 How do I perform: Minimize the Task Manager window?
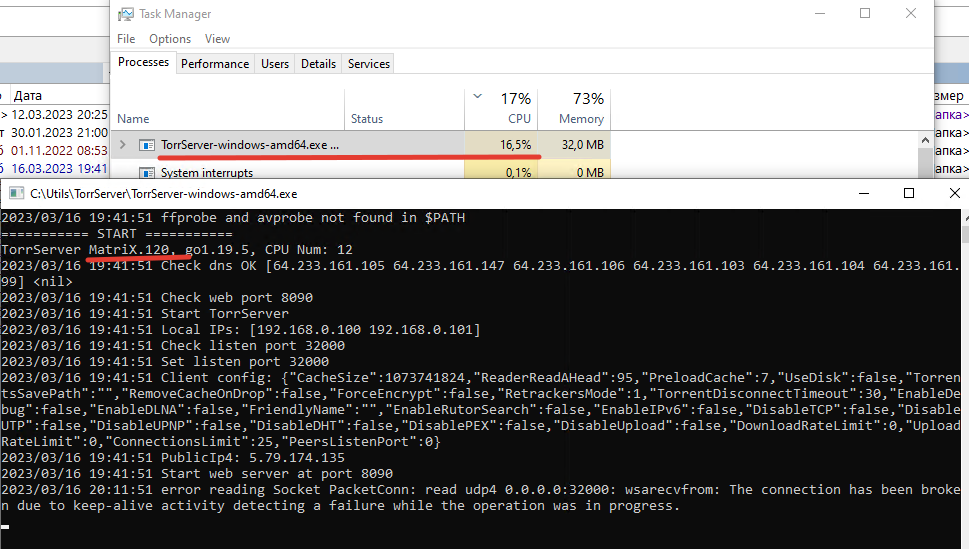(x=820, y=14)
